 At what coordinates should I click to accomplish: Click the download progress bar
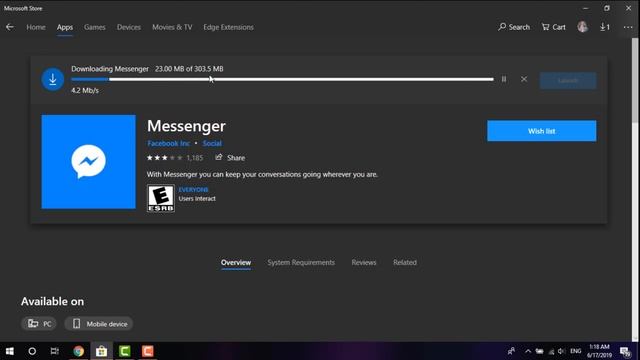pos(282,79)
